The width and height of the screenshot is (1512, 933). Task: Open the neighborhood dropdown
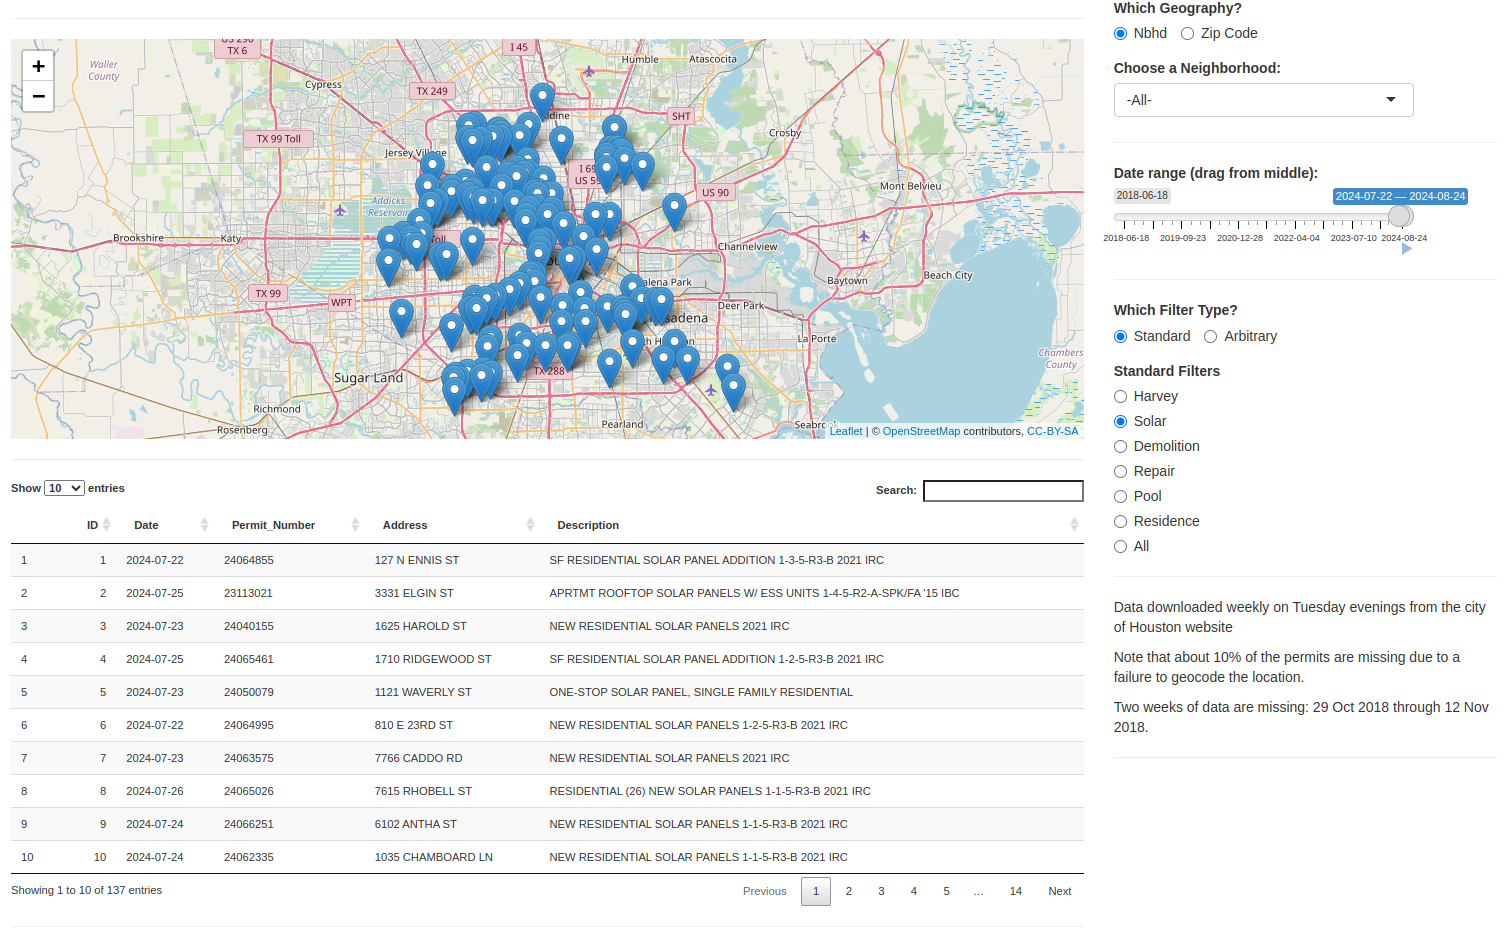(x=1262, y=100)
